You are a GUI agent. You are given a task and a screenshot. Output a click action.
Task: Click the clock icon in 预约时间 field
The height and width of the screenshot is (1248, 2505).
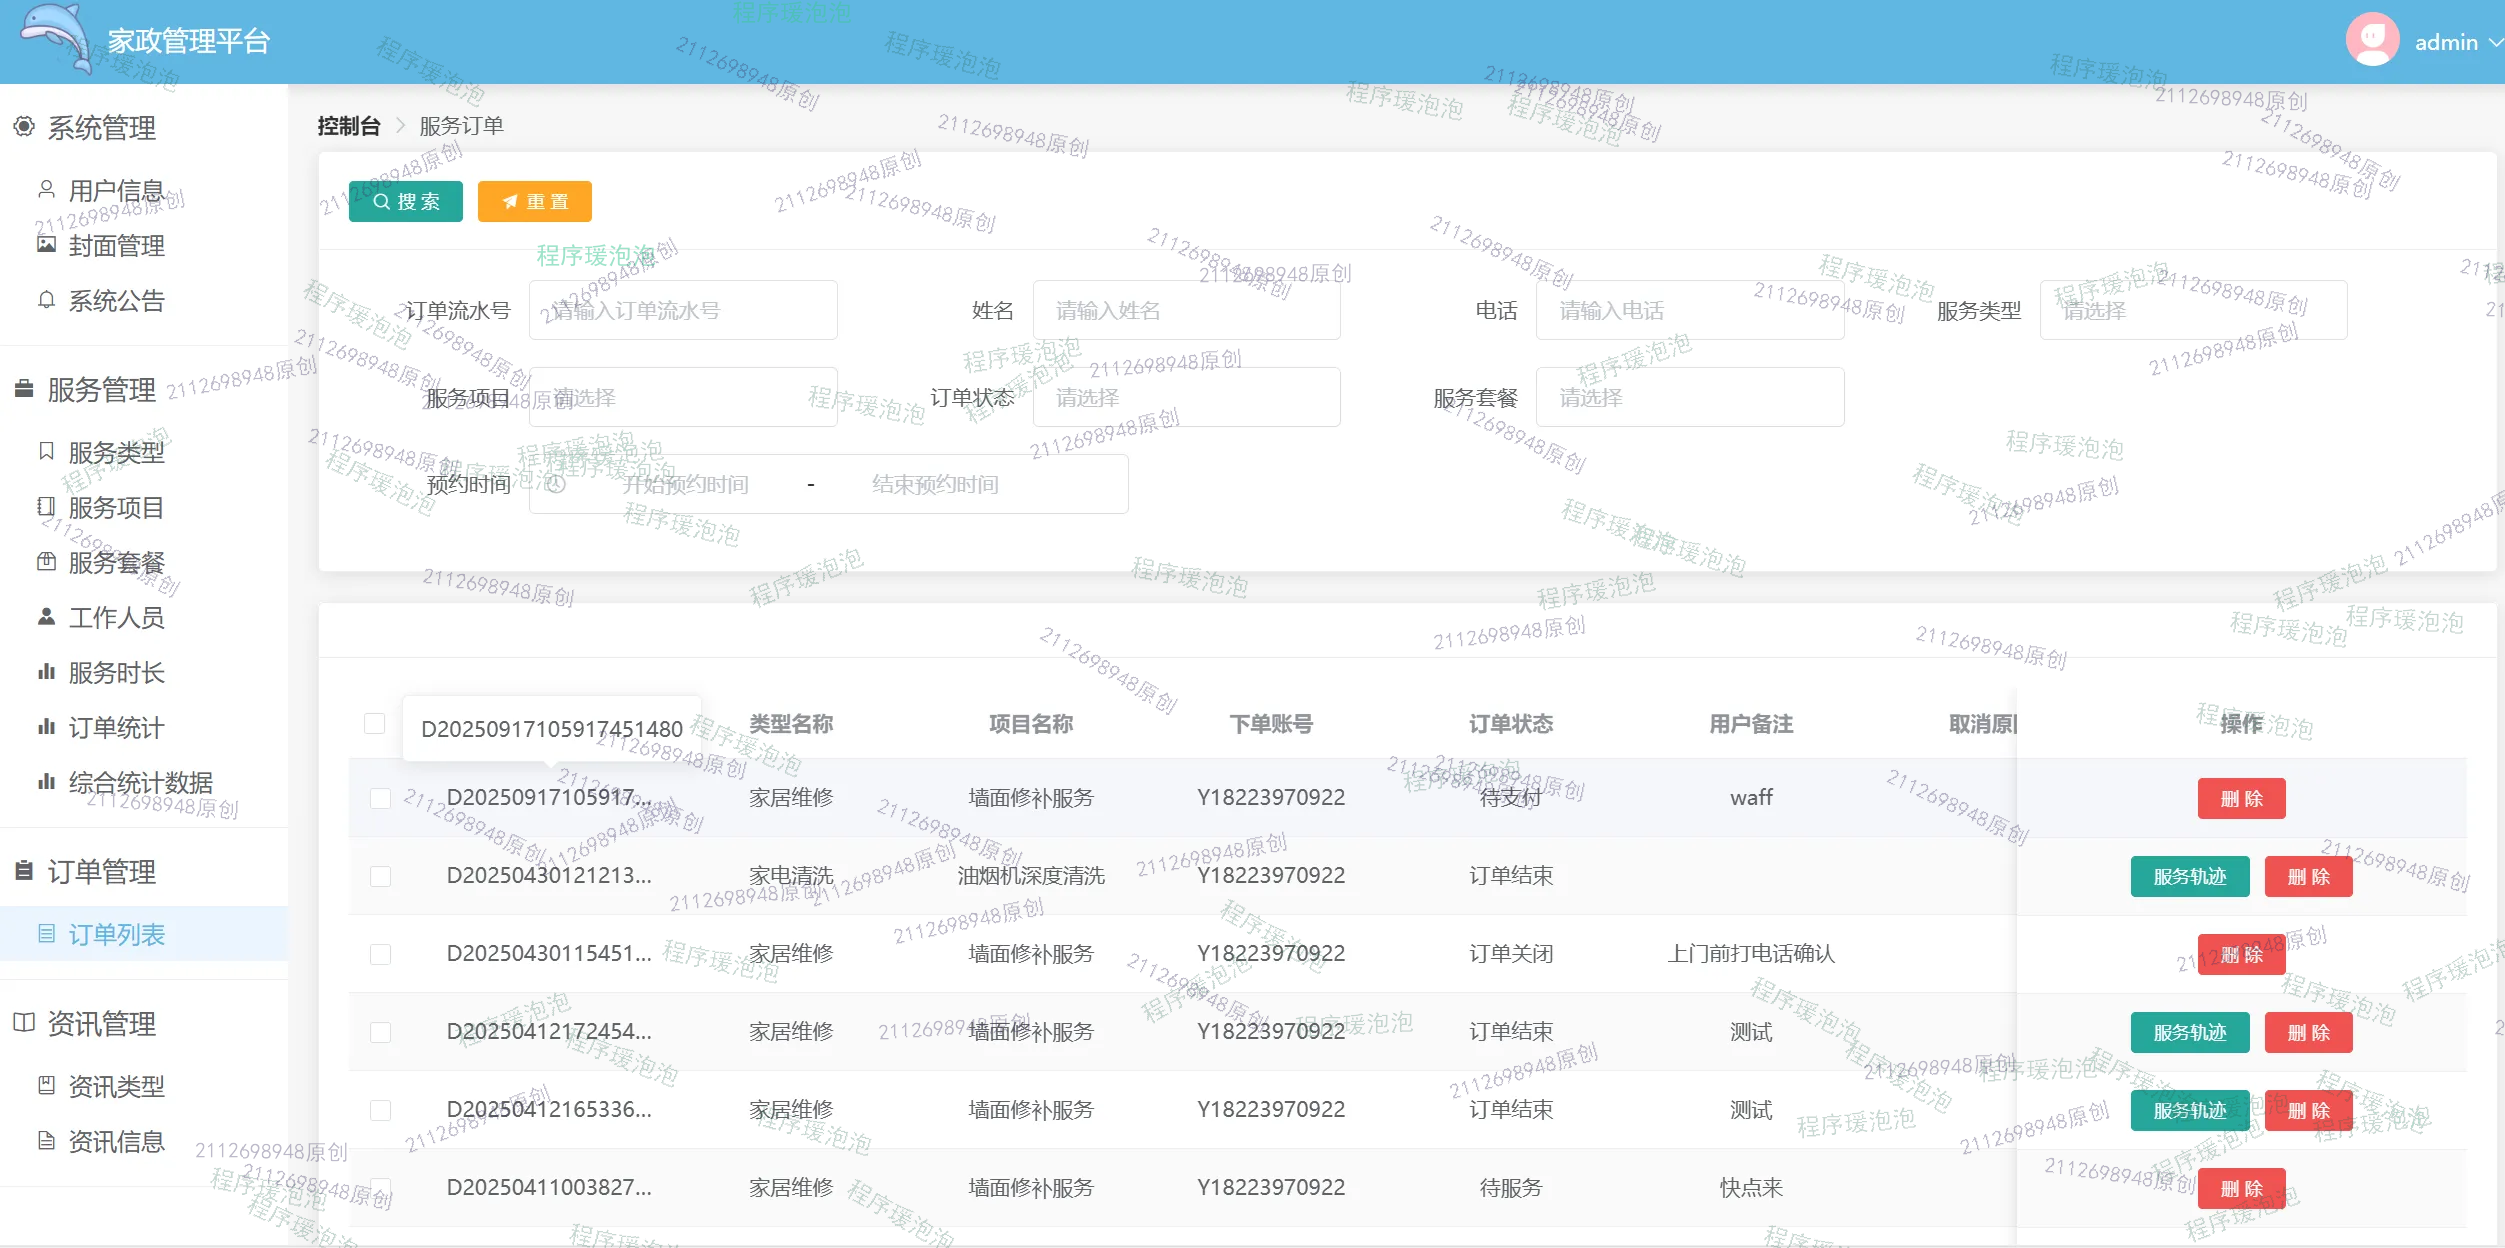(x=557, y=485)
